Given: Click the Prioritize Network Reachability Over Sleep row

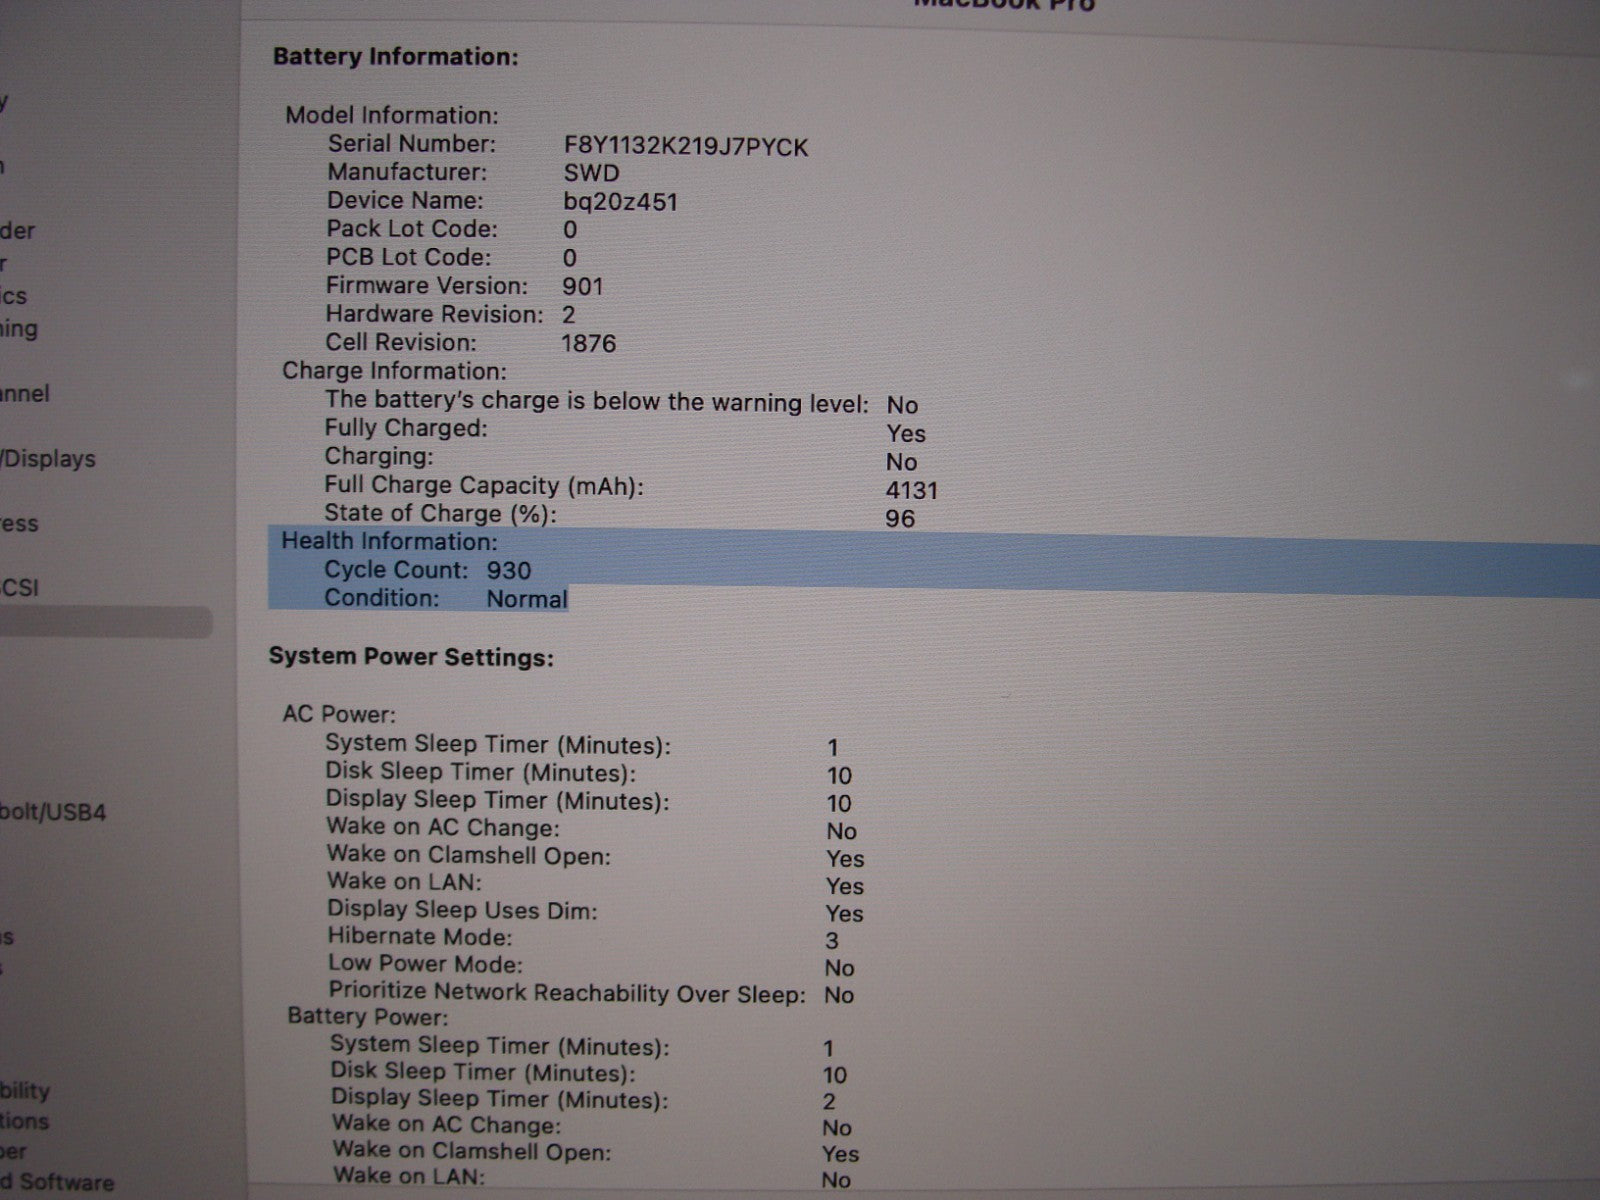Looking at the screenshot, I should [566, 993].
